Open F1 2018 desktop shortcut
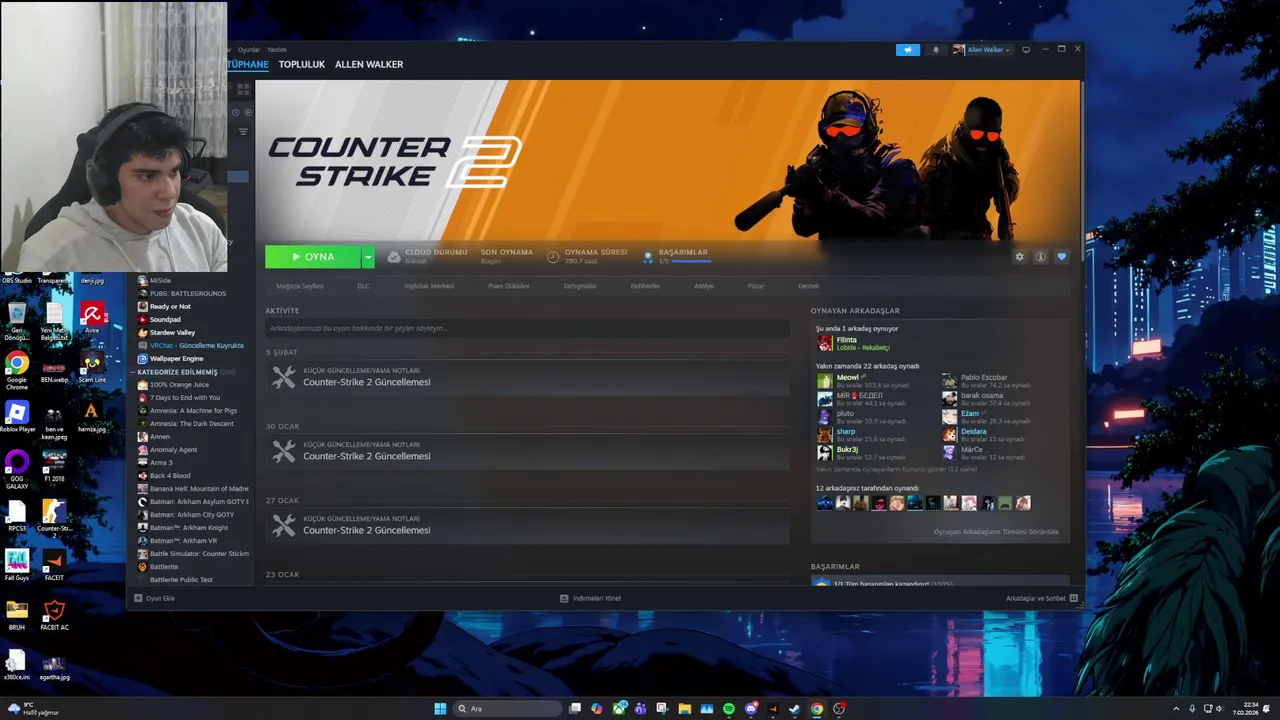Viewport: 1280px width, 720px height. [x=54, y=466]
